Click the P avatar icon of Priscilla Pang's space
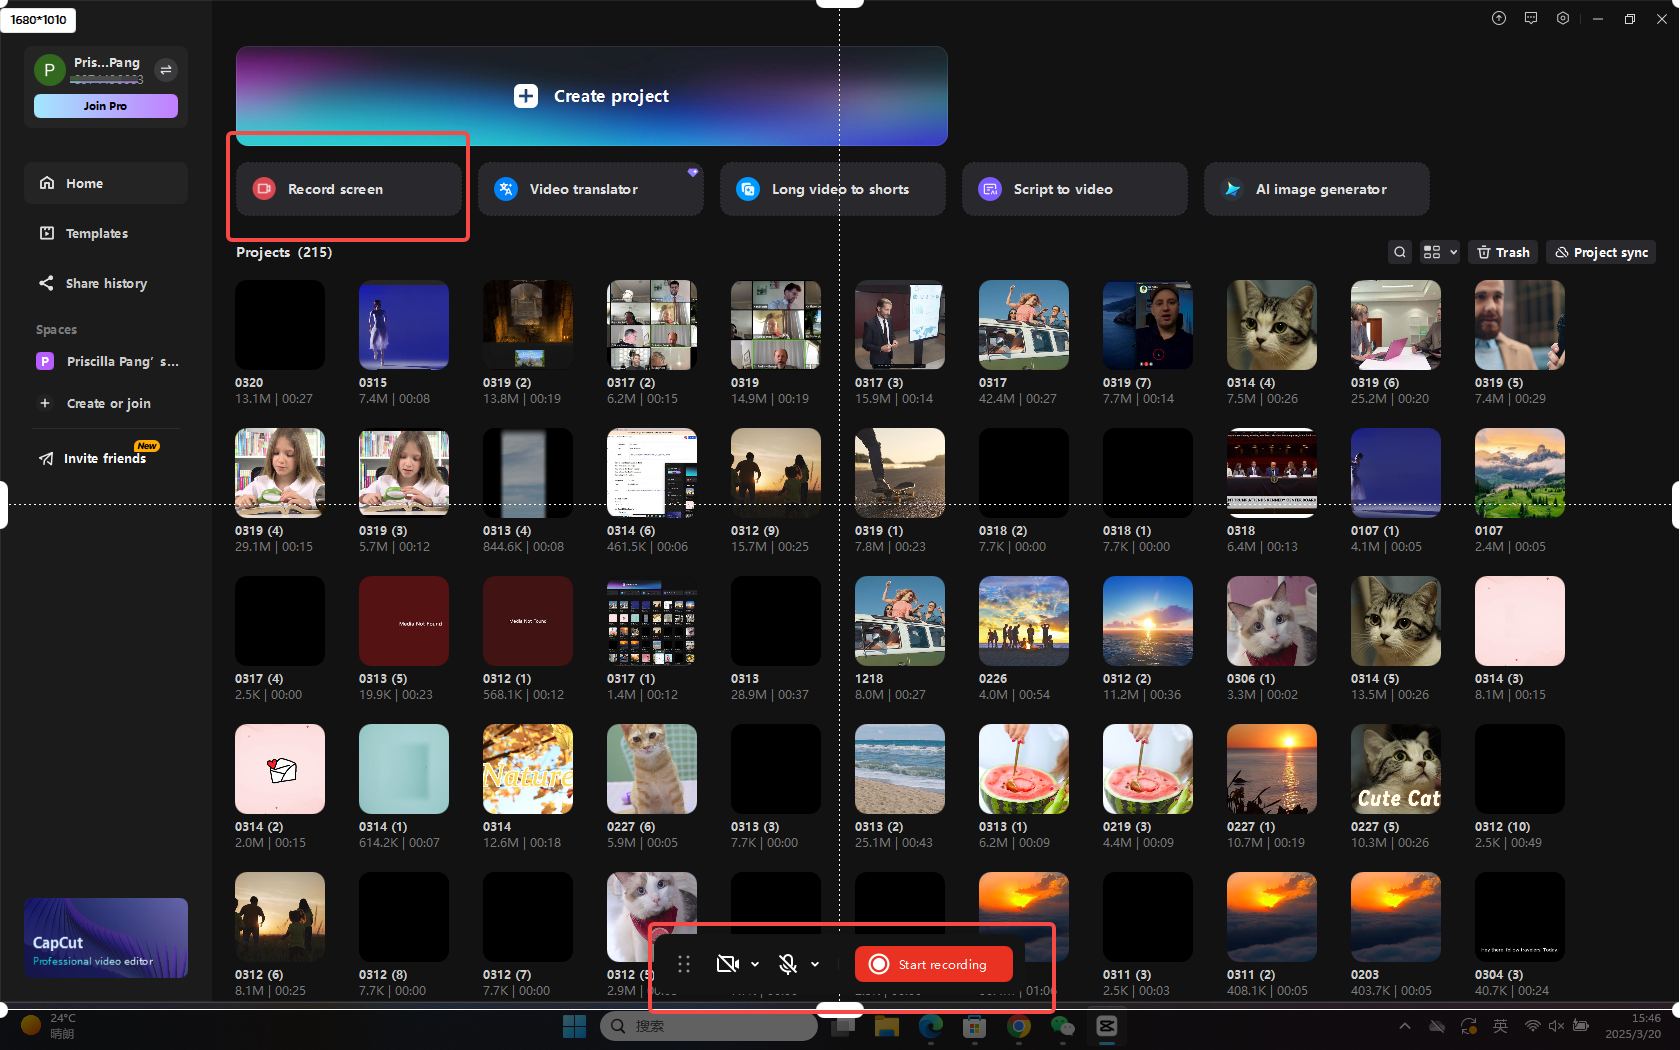Viewport: 1680px width, 1050px height. coord(45,361)
